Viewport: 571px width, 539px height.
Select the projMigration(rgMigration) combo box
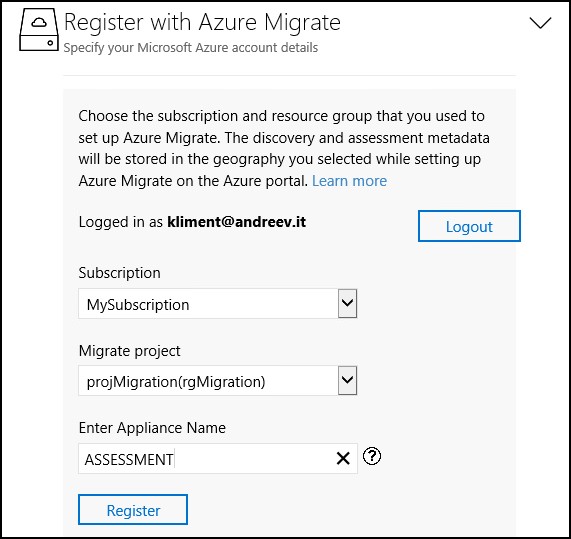[x=217, y=381]
